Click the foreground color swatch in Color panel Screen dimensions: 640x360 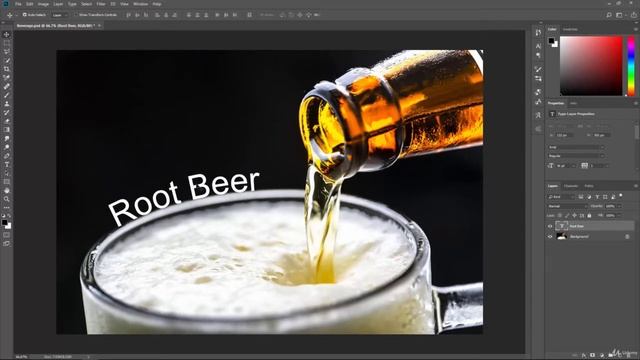click(x=551, y=41)
